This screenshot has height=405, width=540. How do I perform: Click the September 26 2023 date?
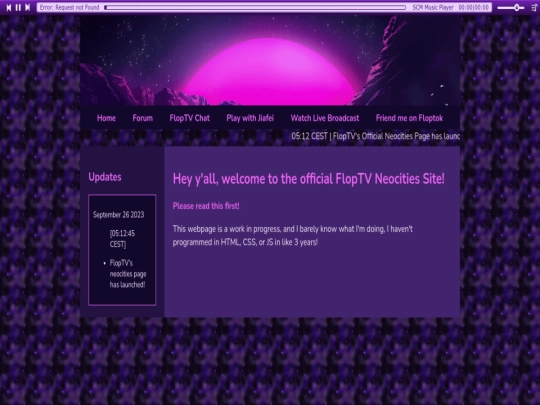click(118, 215)
